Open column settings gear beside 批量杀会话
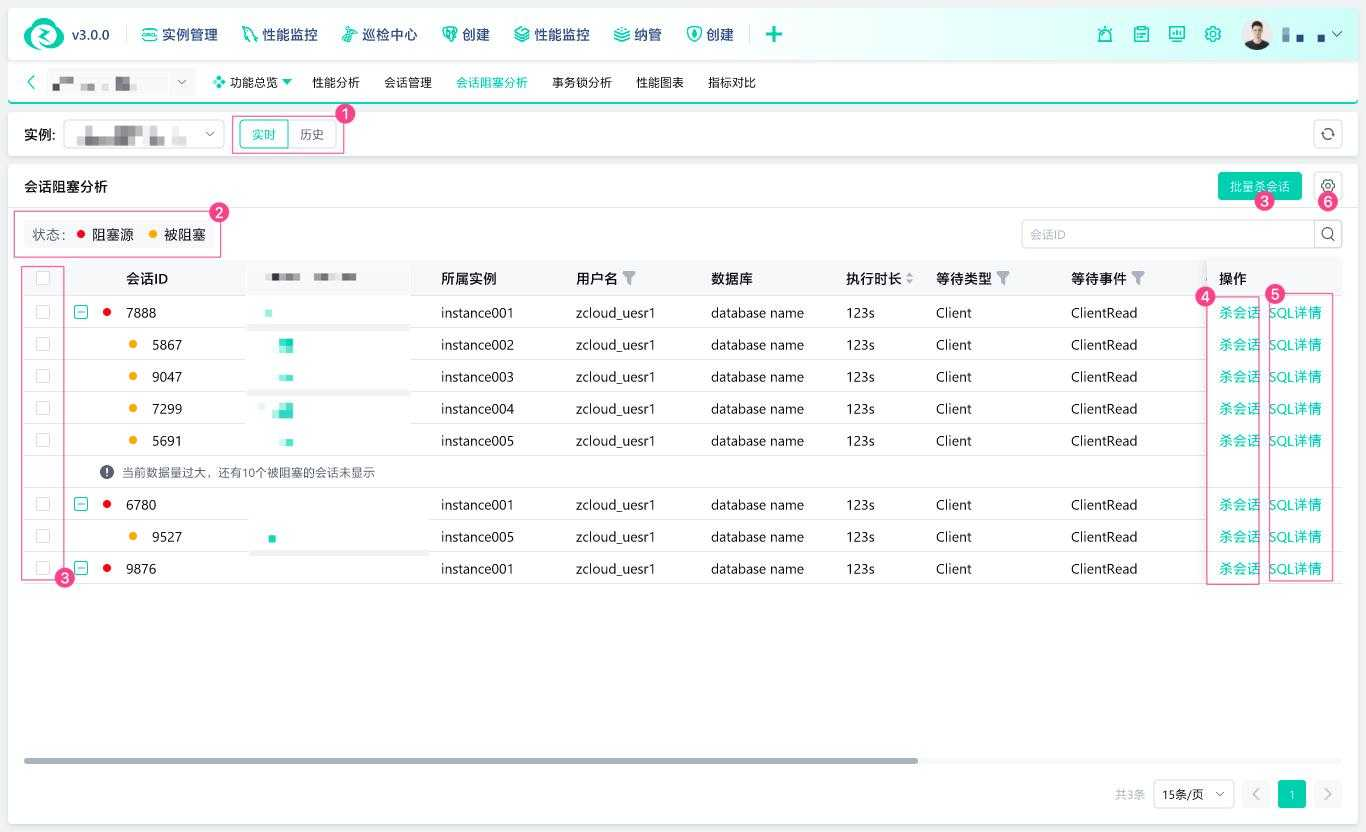This screenshot has width=1366, height=832. [x=1328, y=186]
